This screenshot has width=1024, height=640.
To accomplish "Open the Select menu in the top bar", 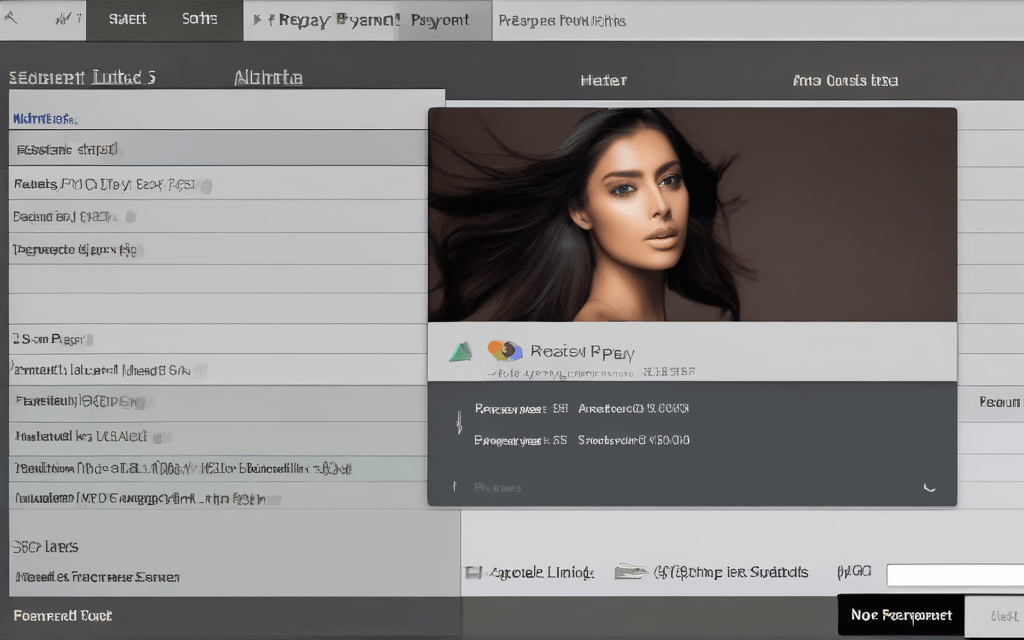I will point(127,20).
